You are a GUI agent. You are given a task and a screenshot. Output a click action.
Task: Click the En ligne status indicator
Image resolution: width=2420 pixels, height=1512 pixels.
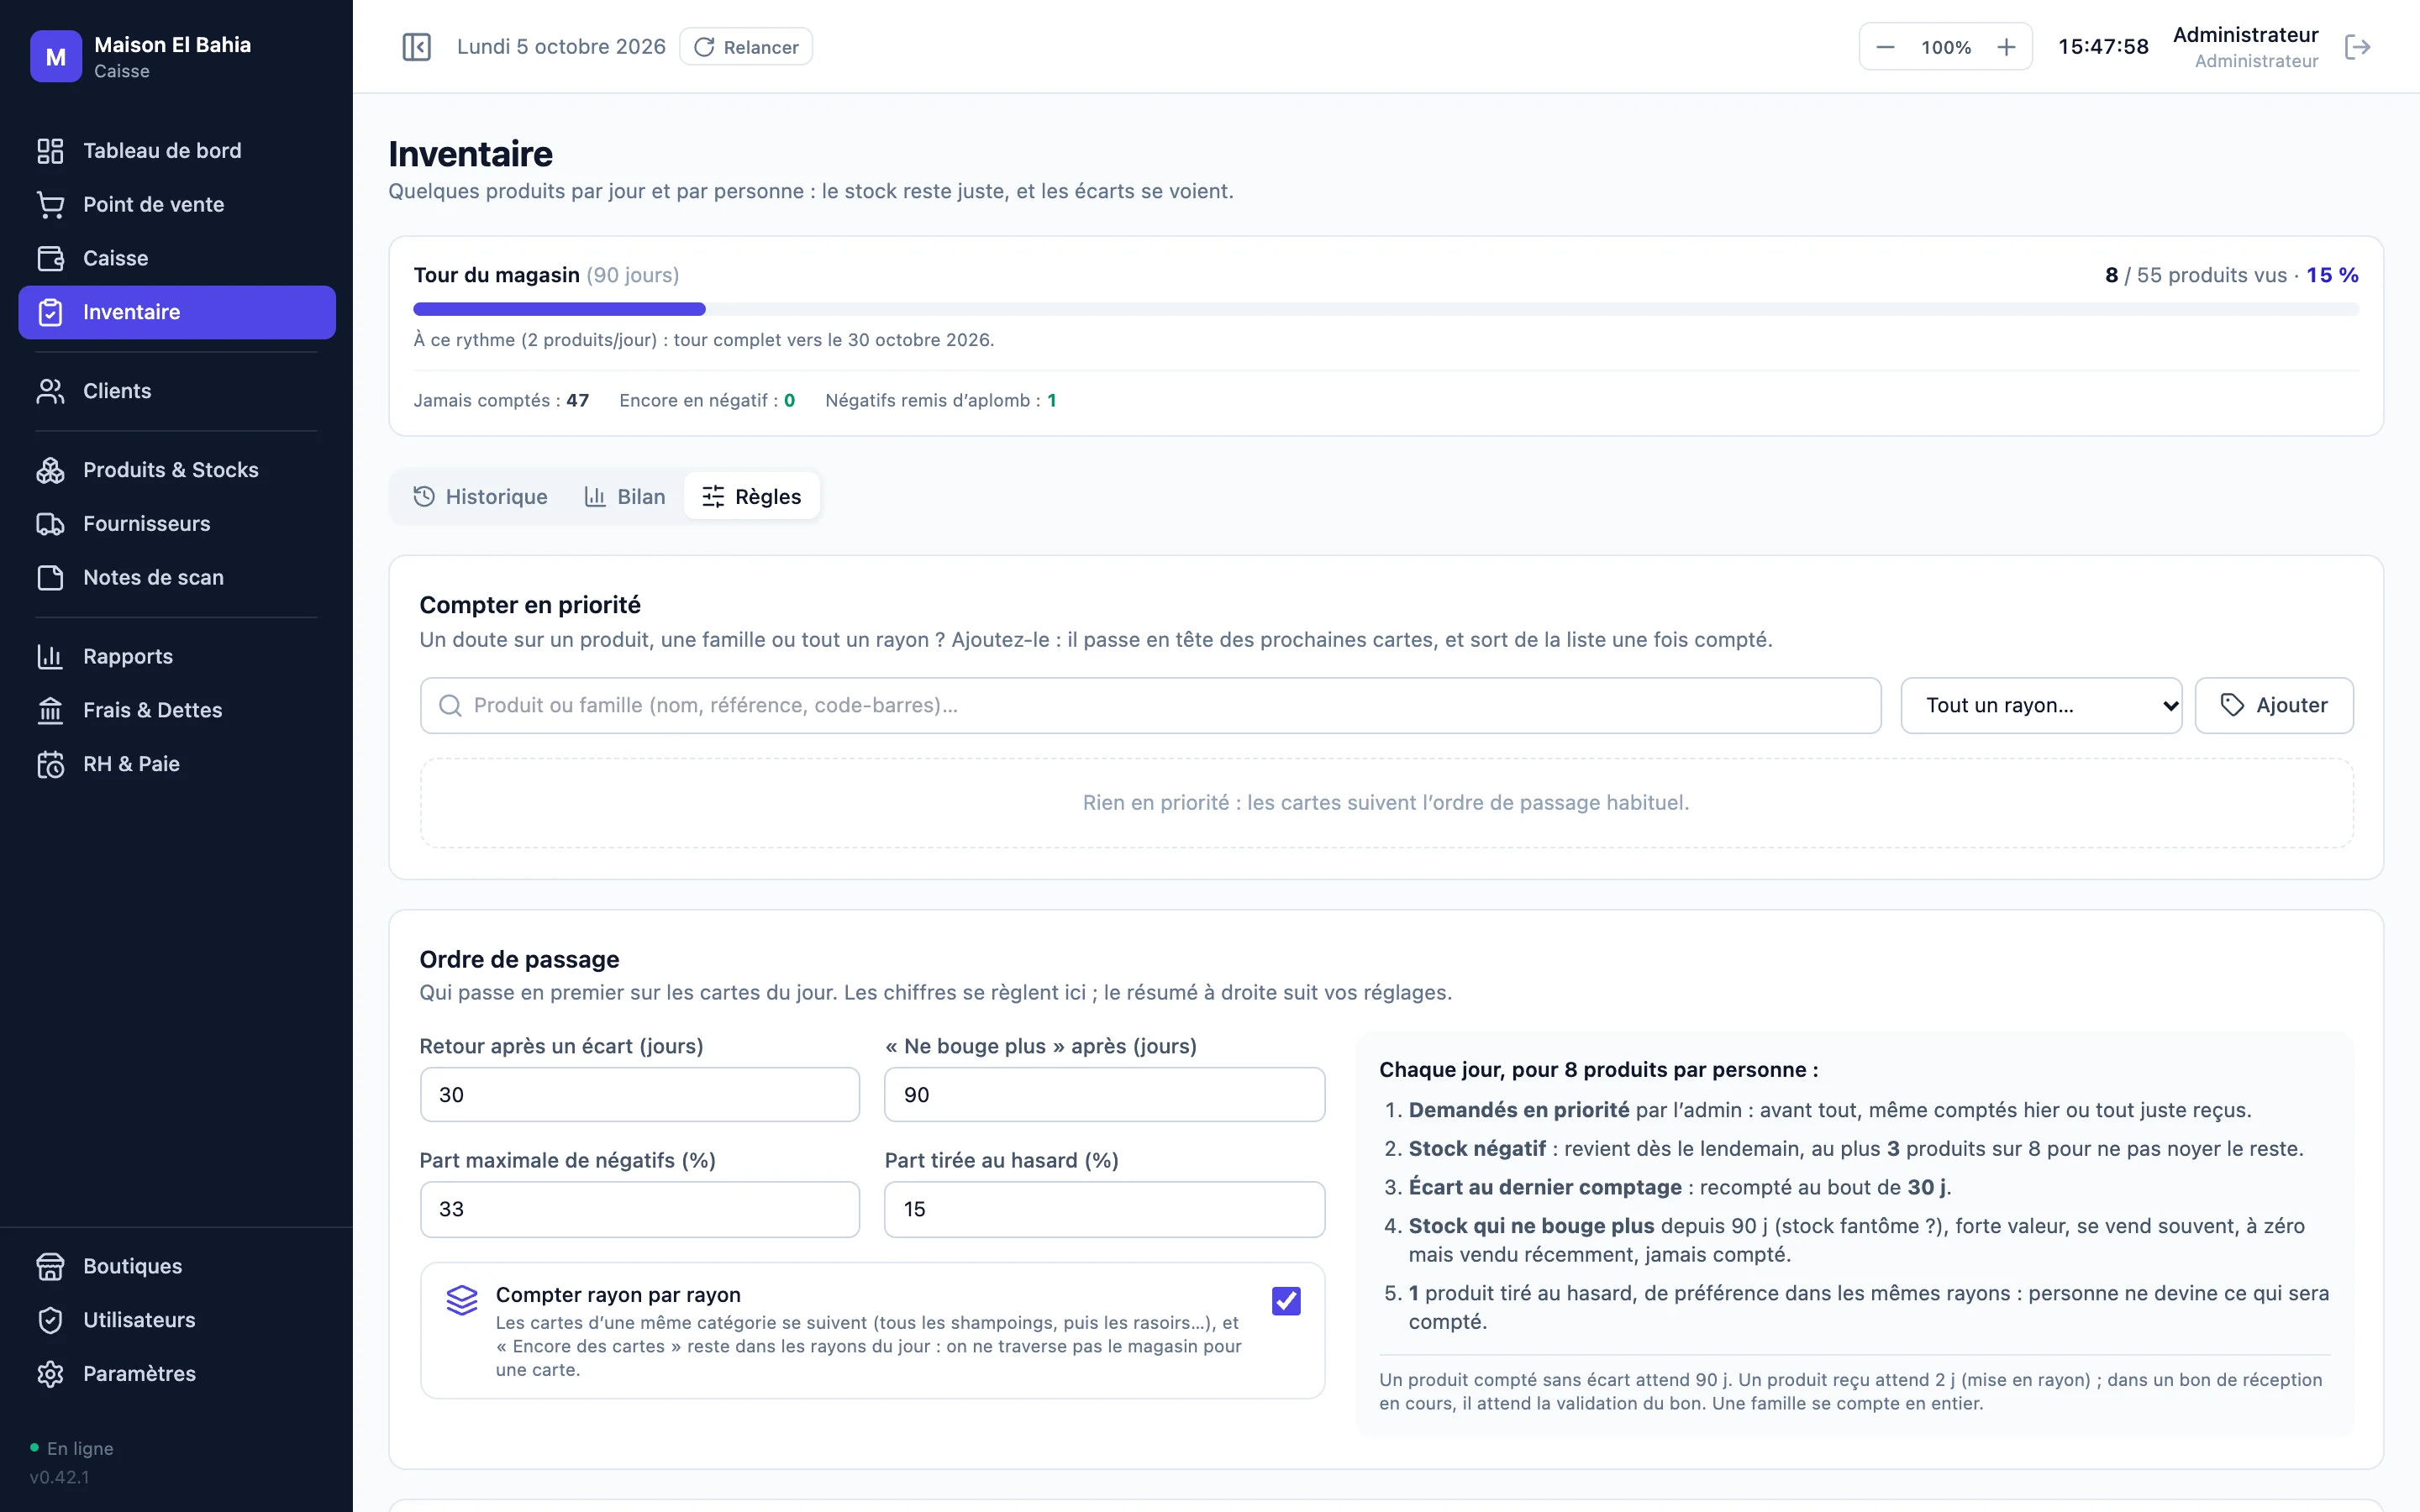[x=72, y=1448]
